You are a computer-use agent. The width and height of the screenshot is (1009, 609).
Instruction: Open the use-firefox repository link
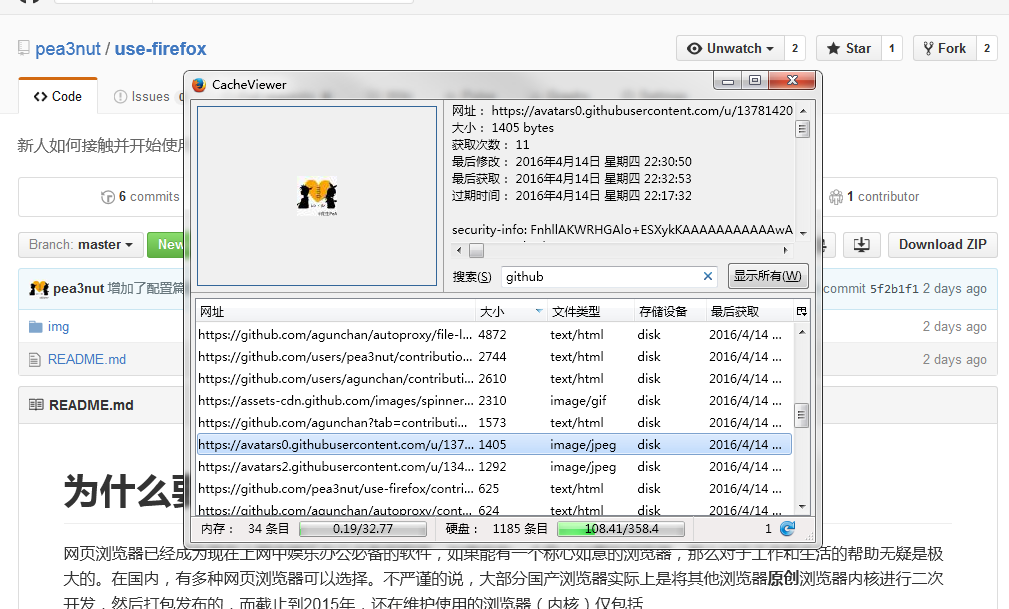point(160,49)
